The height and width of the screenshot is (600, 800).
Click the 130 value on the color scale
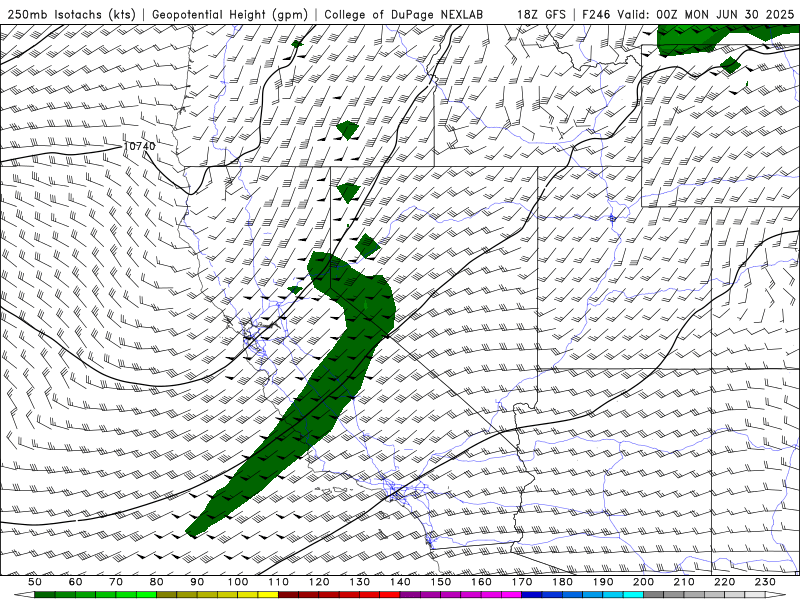[359, 582]
